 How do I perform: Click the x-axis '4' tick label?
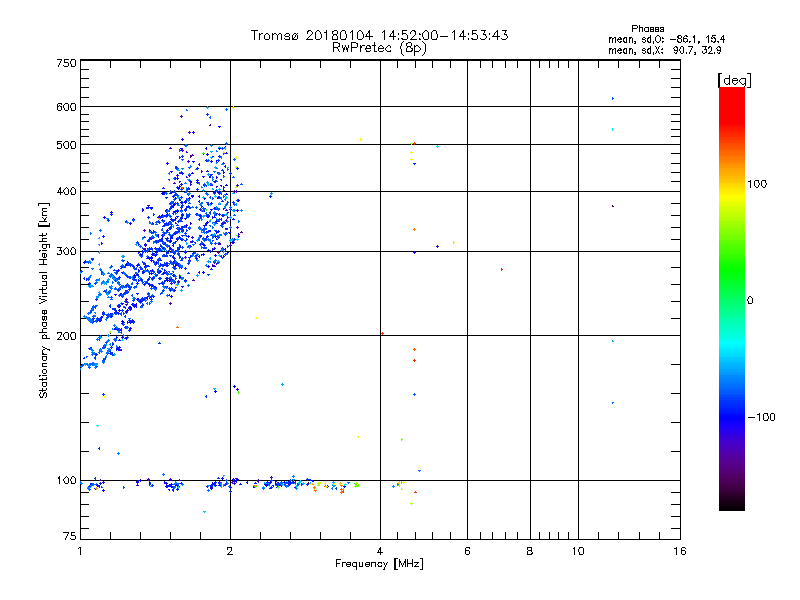point(380,551)
